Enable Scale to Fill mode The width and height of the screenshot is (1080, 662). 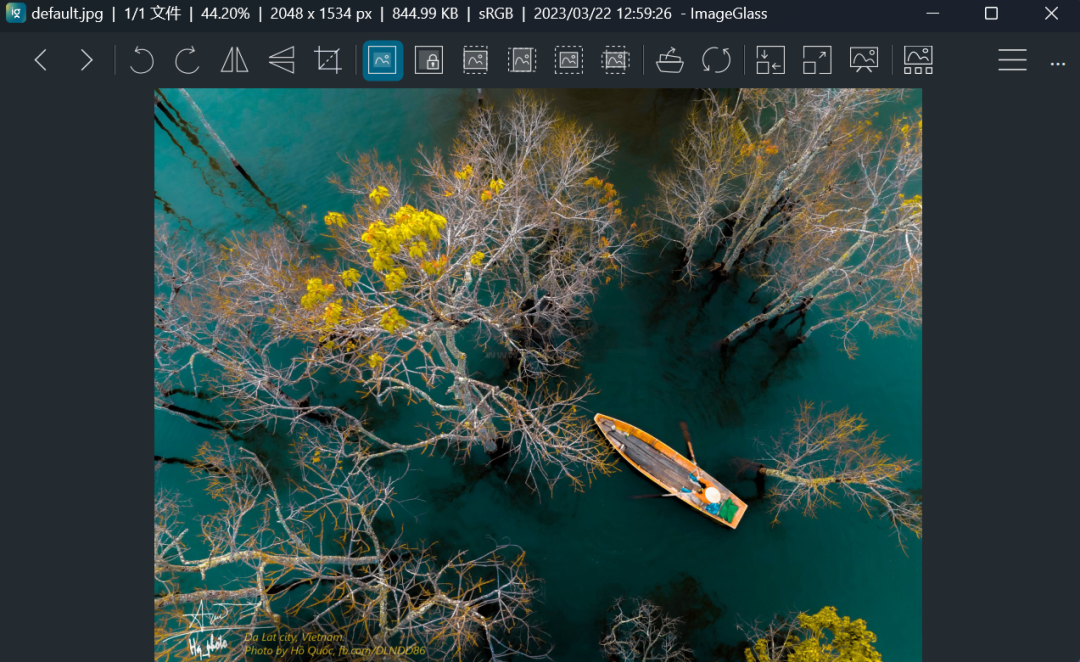615,60
